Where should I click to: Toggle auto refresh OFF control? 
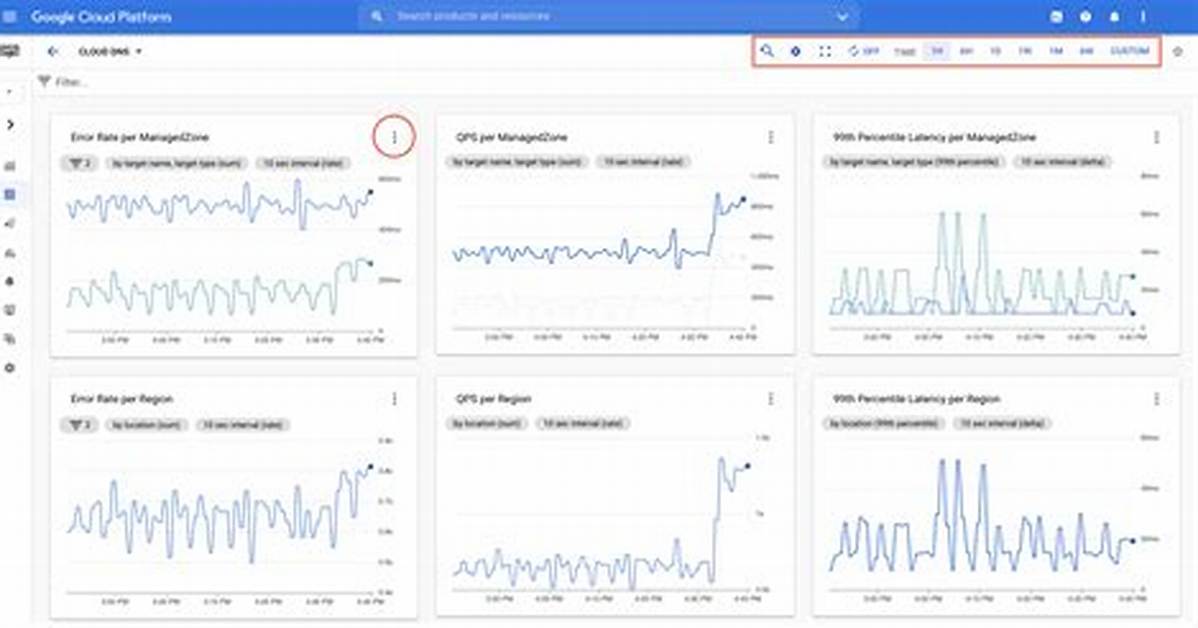pyautogui.click(x=863, y=51)
